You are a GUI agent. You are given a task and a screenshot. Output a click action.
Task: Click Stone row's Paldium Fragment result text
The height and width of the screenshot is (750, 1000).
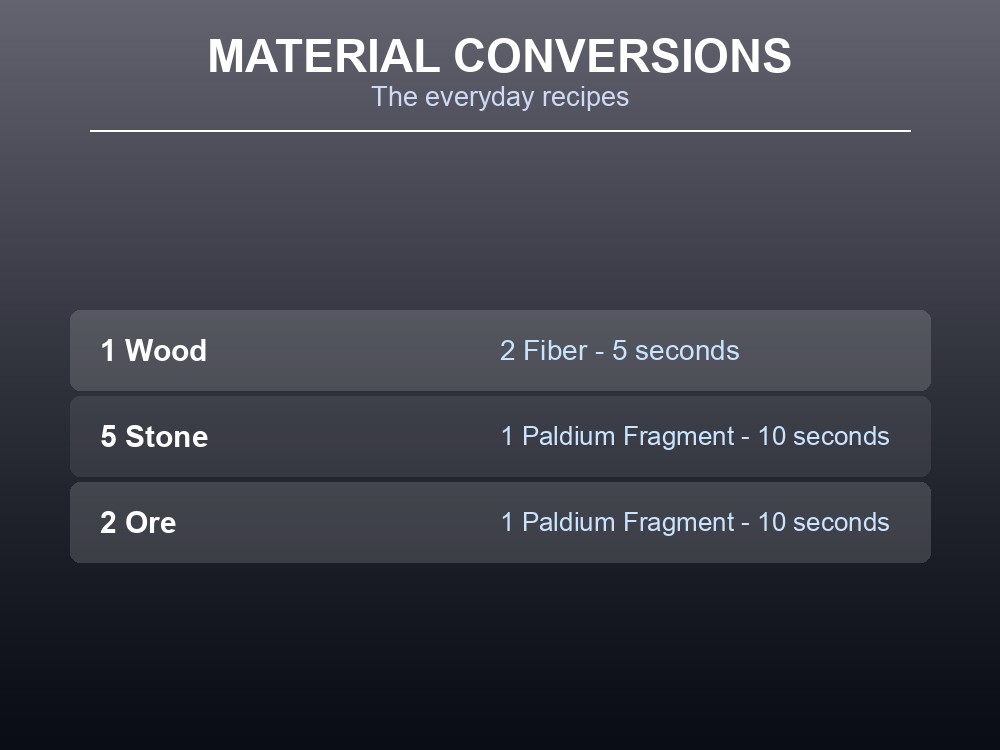(695, 436)
